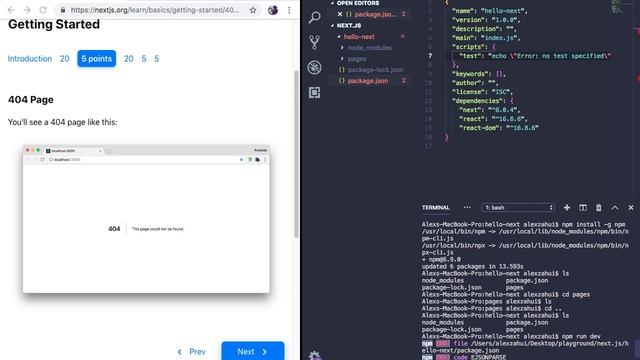
Task: Click the web page vertical scrollbar
Action: pos(296,154)
